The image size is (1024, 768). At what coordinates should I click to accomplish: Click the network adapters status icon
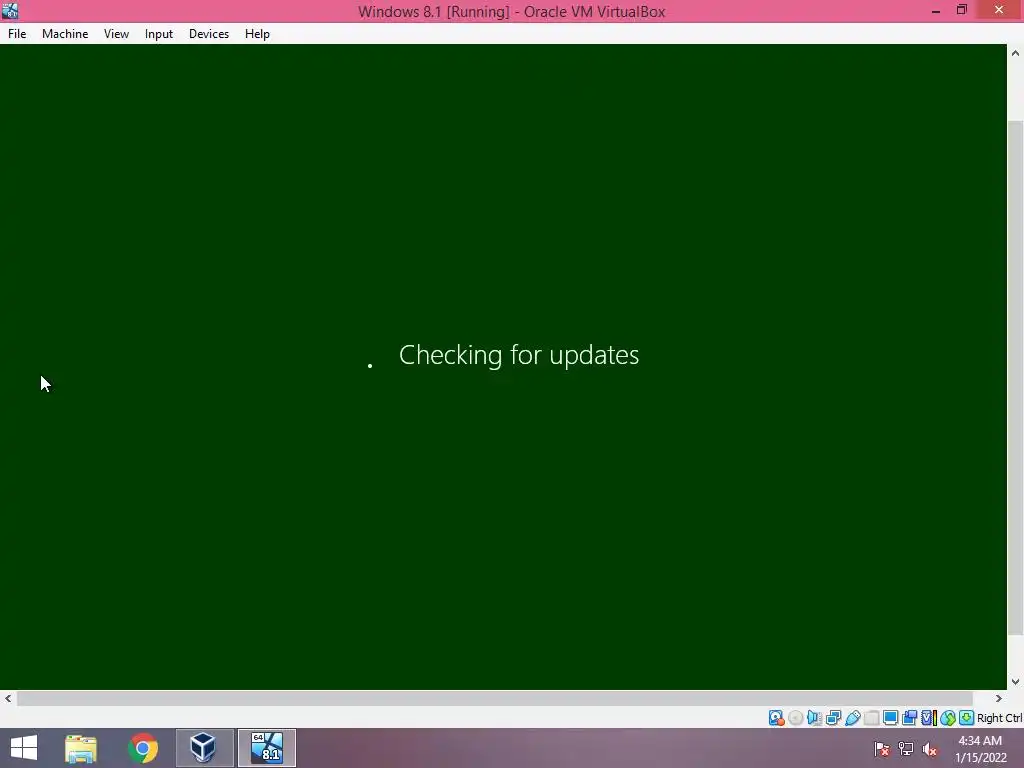tap(833, 718)
